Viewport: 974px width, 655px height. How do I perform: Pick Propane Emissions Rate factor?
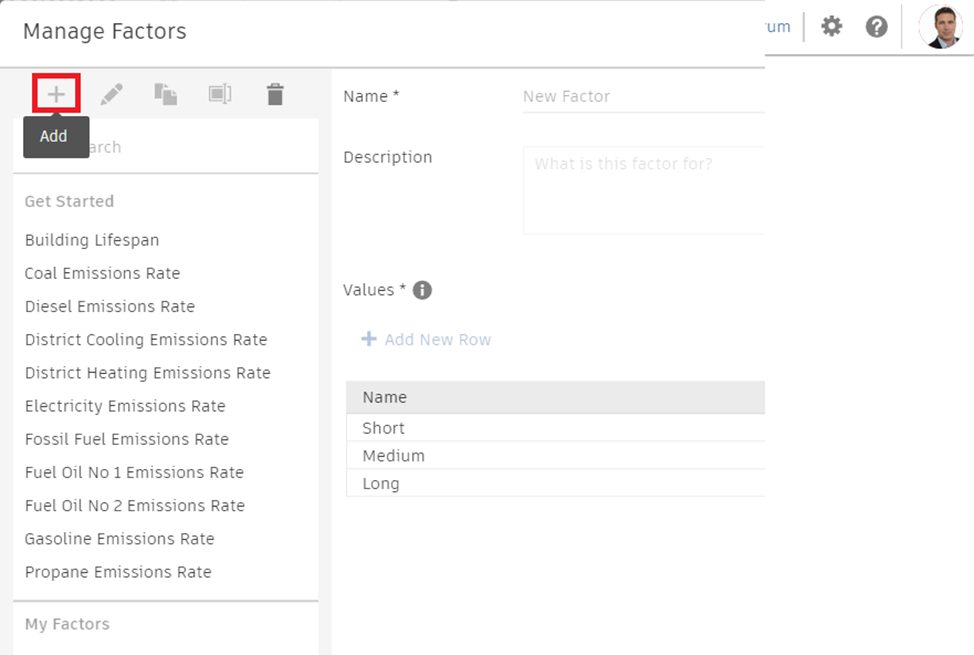click(x=118, y=572)
